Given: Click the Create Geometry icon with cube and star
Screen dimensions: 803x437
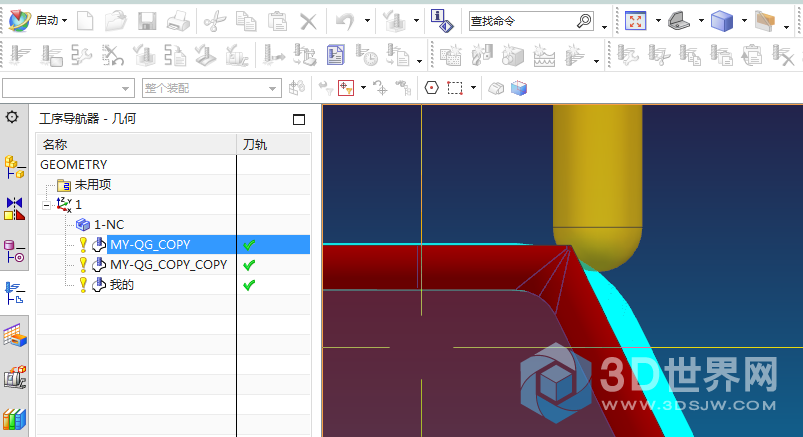Looking at the screenshot, I should tap(513, 55).
